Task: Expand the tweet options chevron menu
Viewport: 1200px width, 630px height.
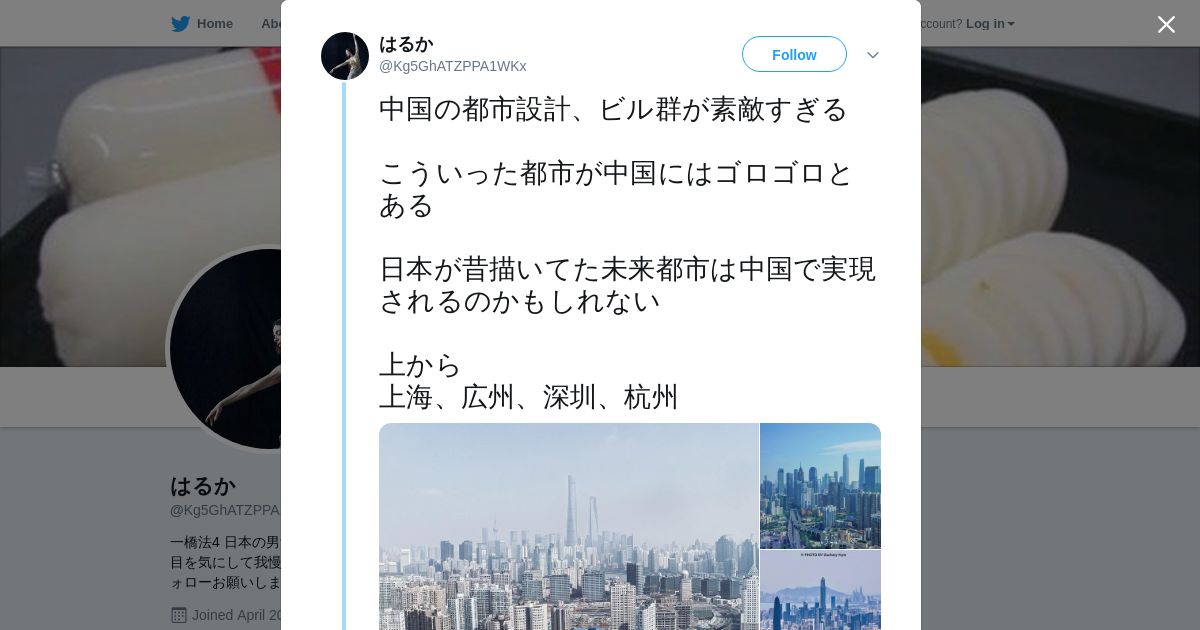Action: coord(873,55)
